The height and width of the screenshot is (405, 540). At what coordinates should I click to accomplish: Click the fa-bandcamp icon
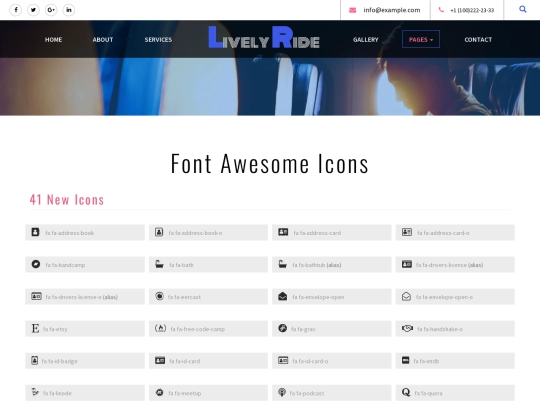pos(36,264)
